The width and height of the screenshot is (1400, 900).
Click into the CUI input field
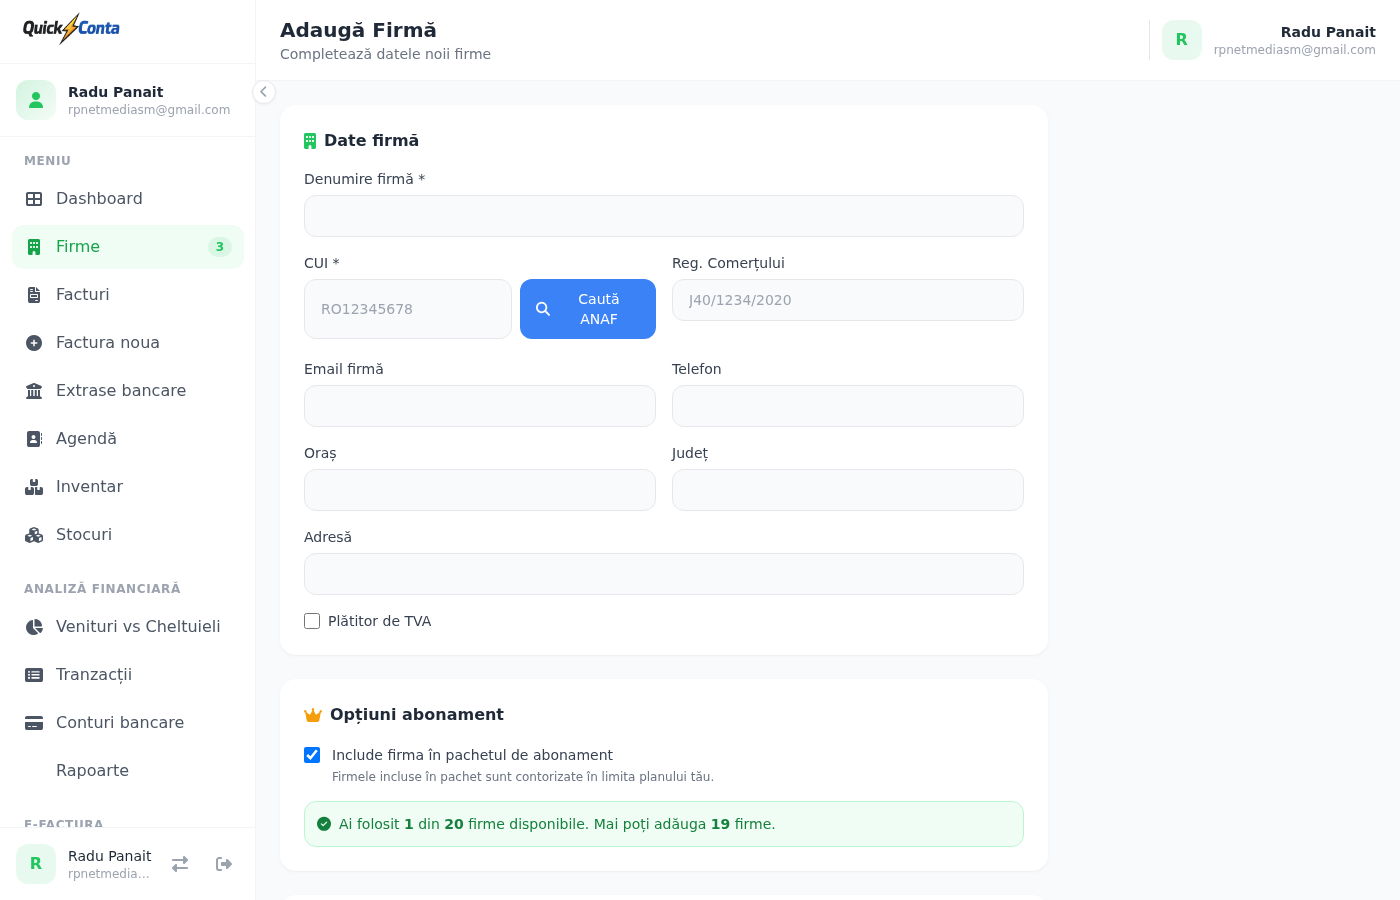pyautogui.click(x=408, y=309)
